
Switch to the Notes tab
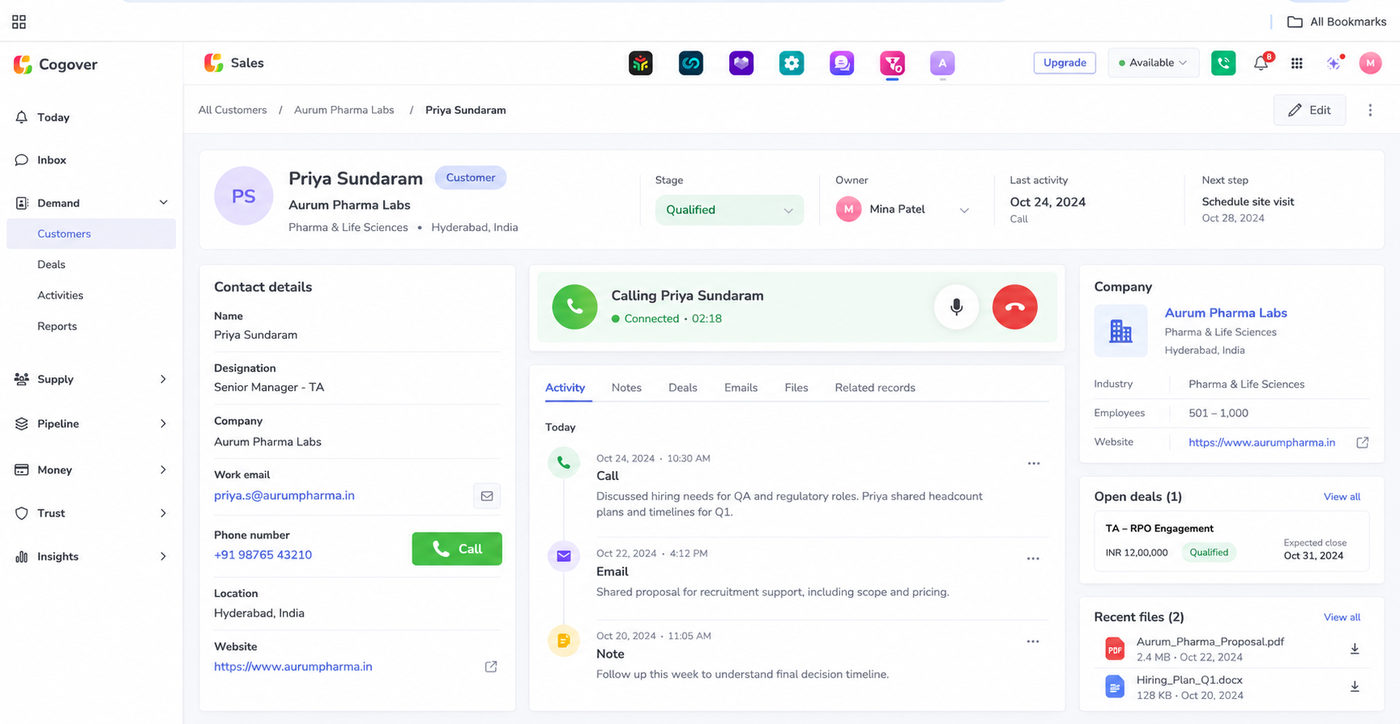(x=626, y=388)
